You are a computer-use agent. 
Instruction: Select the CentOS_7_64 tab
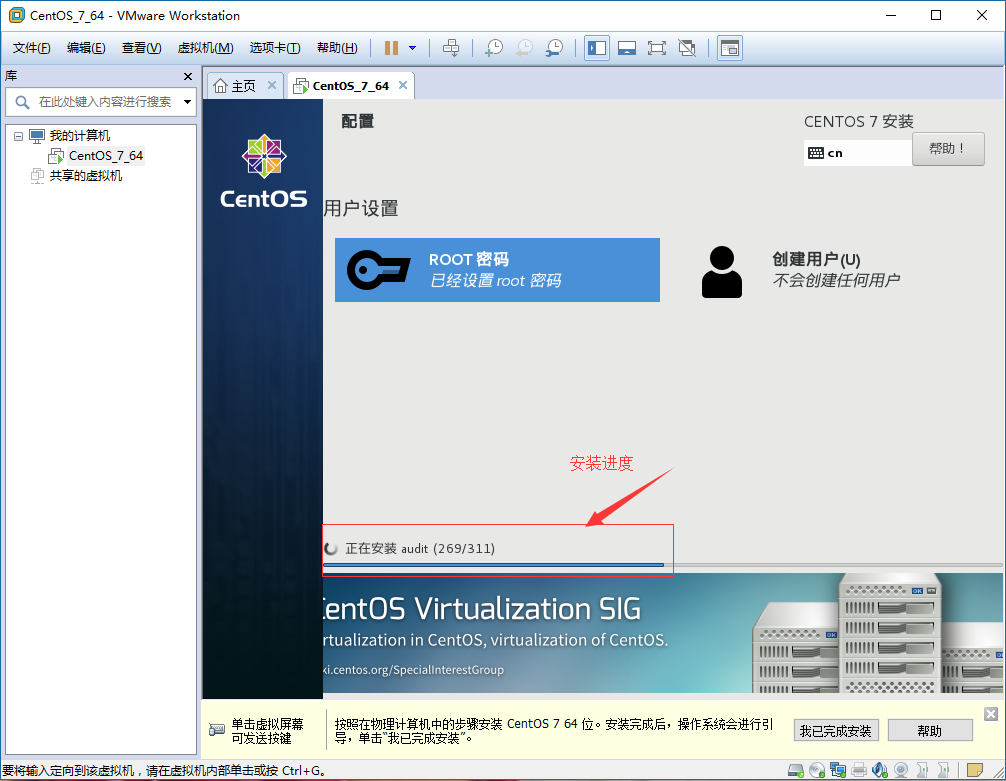tap(350, 86)
